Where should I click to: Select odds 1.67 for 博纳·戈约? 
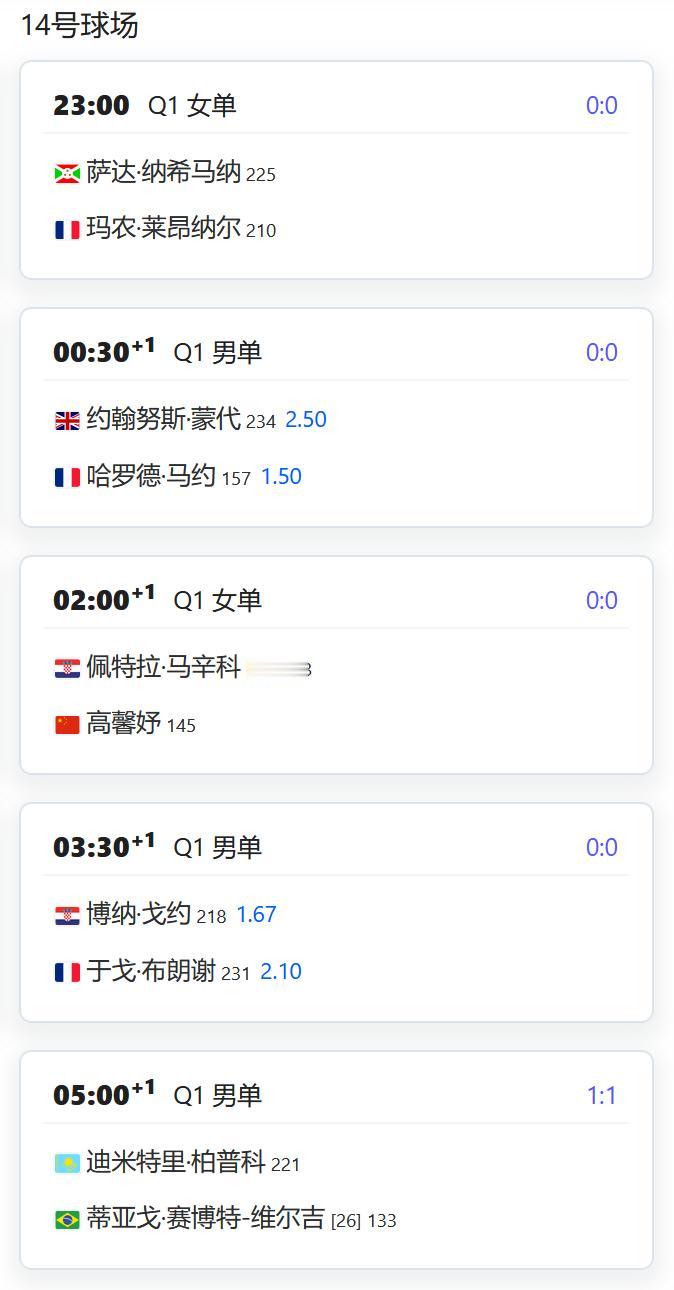click(256, 915)
